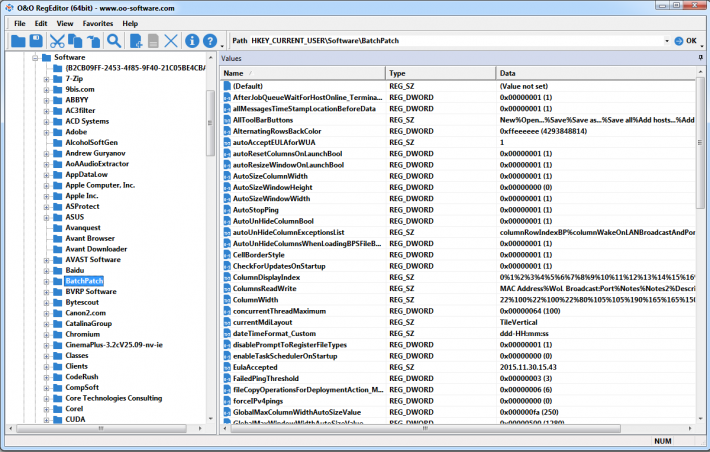Click the icon next to forceIPv4pings value

coord(227,401)
